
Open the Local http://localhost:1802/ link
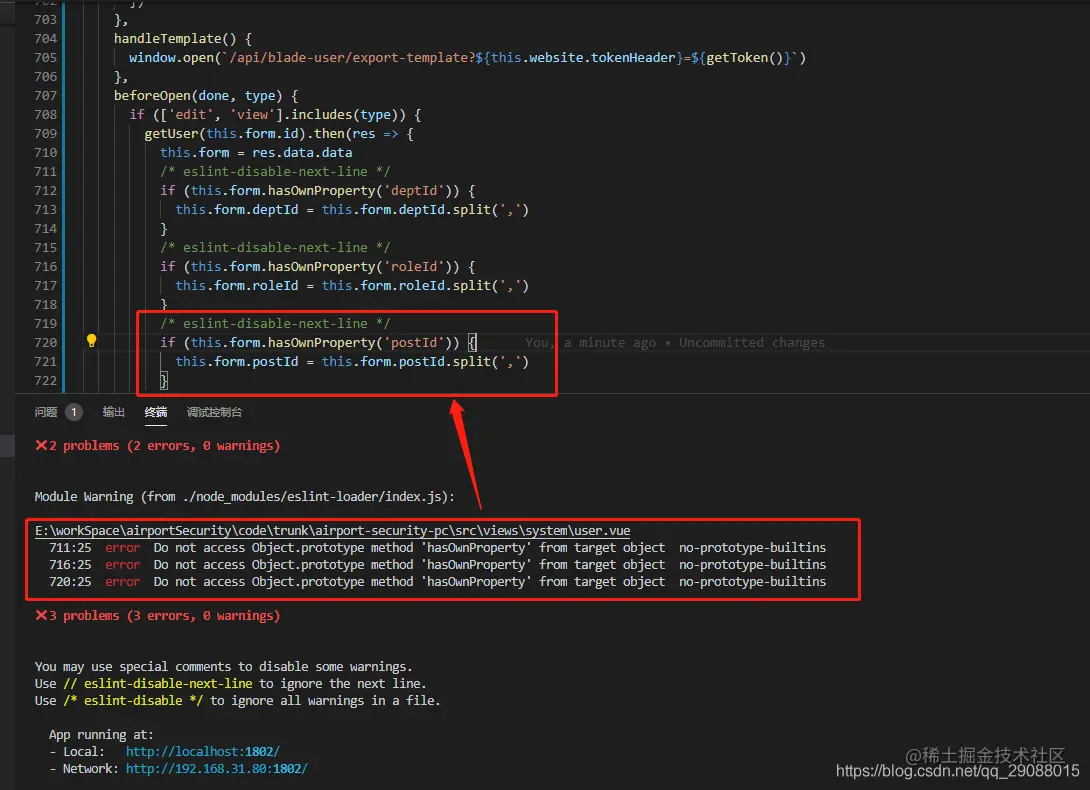[202, 752]
